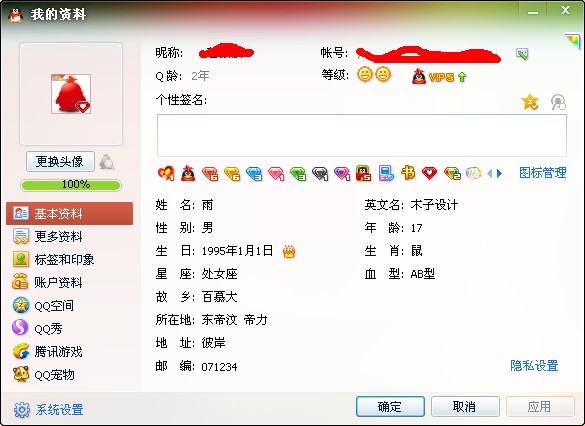Image resolution: width=585 pixels, height=426 pixels.
Task: Click the 更换头像 button
Action: 60,162
